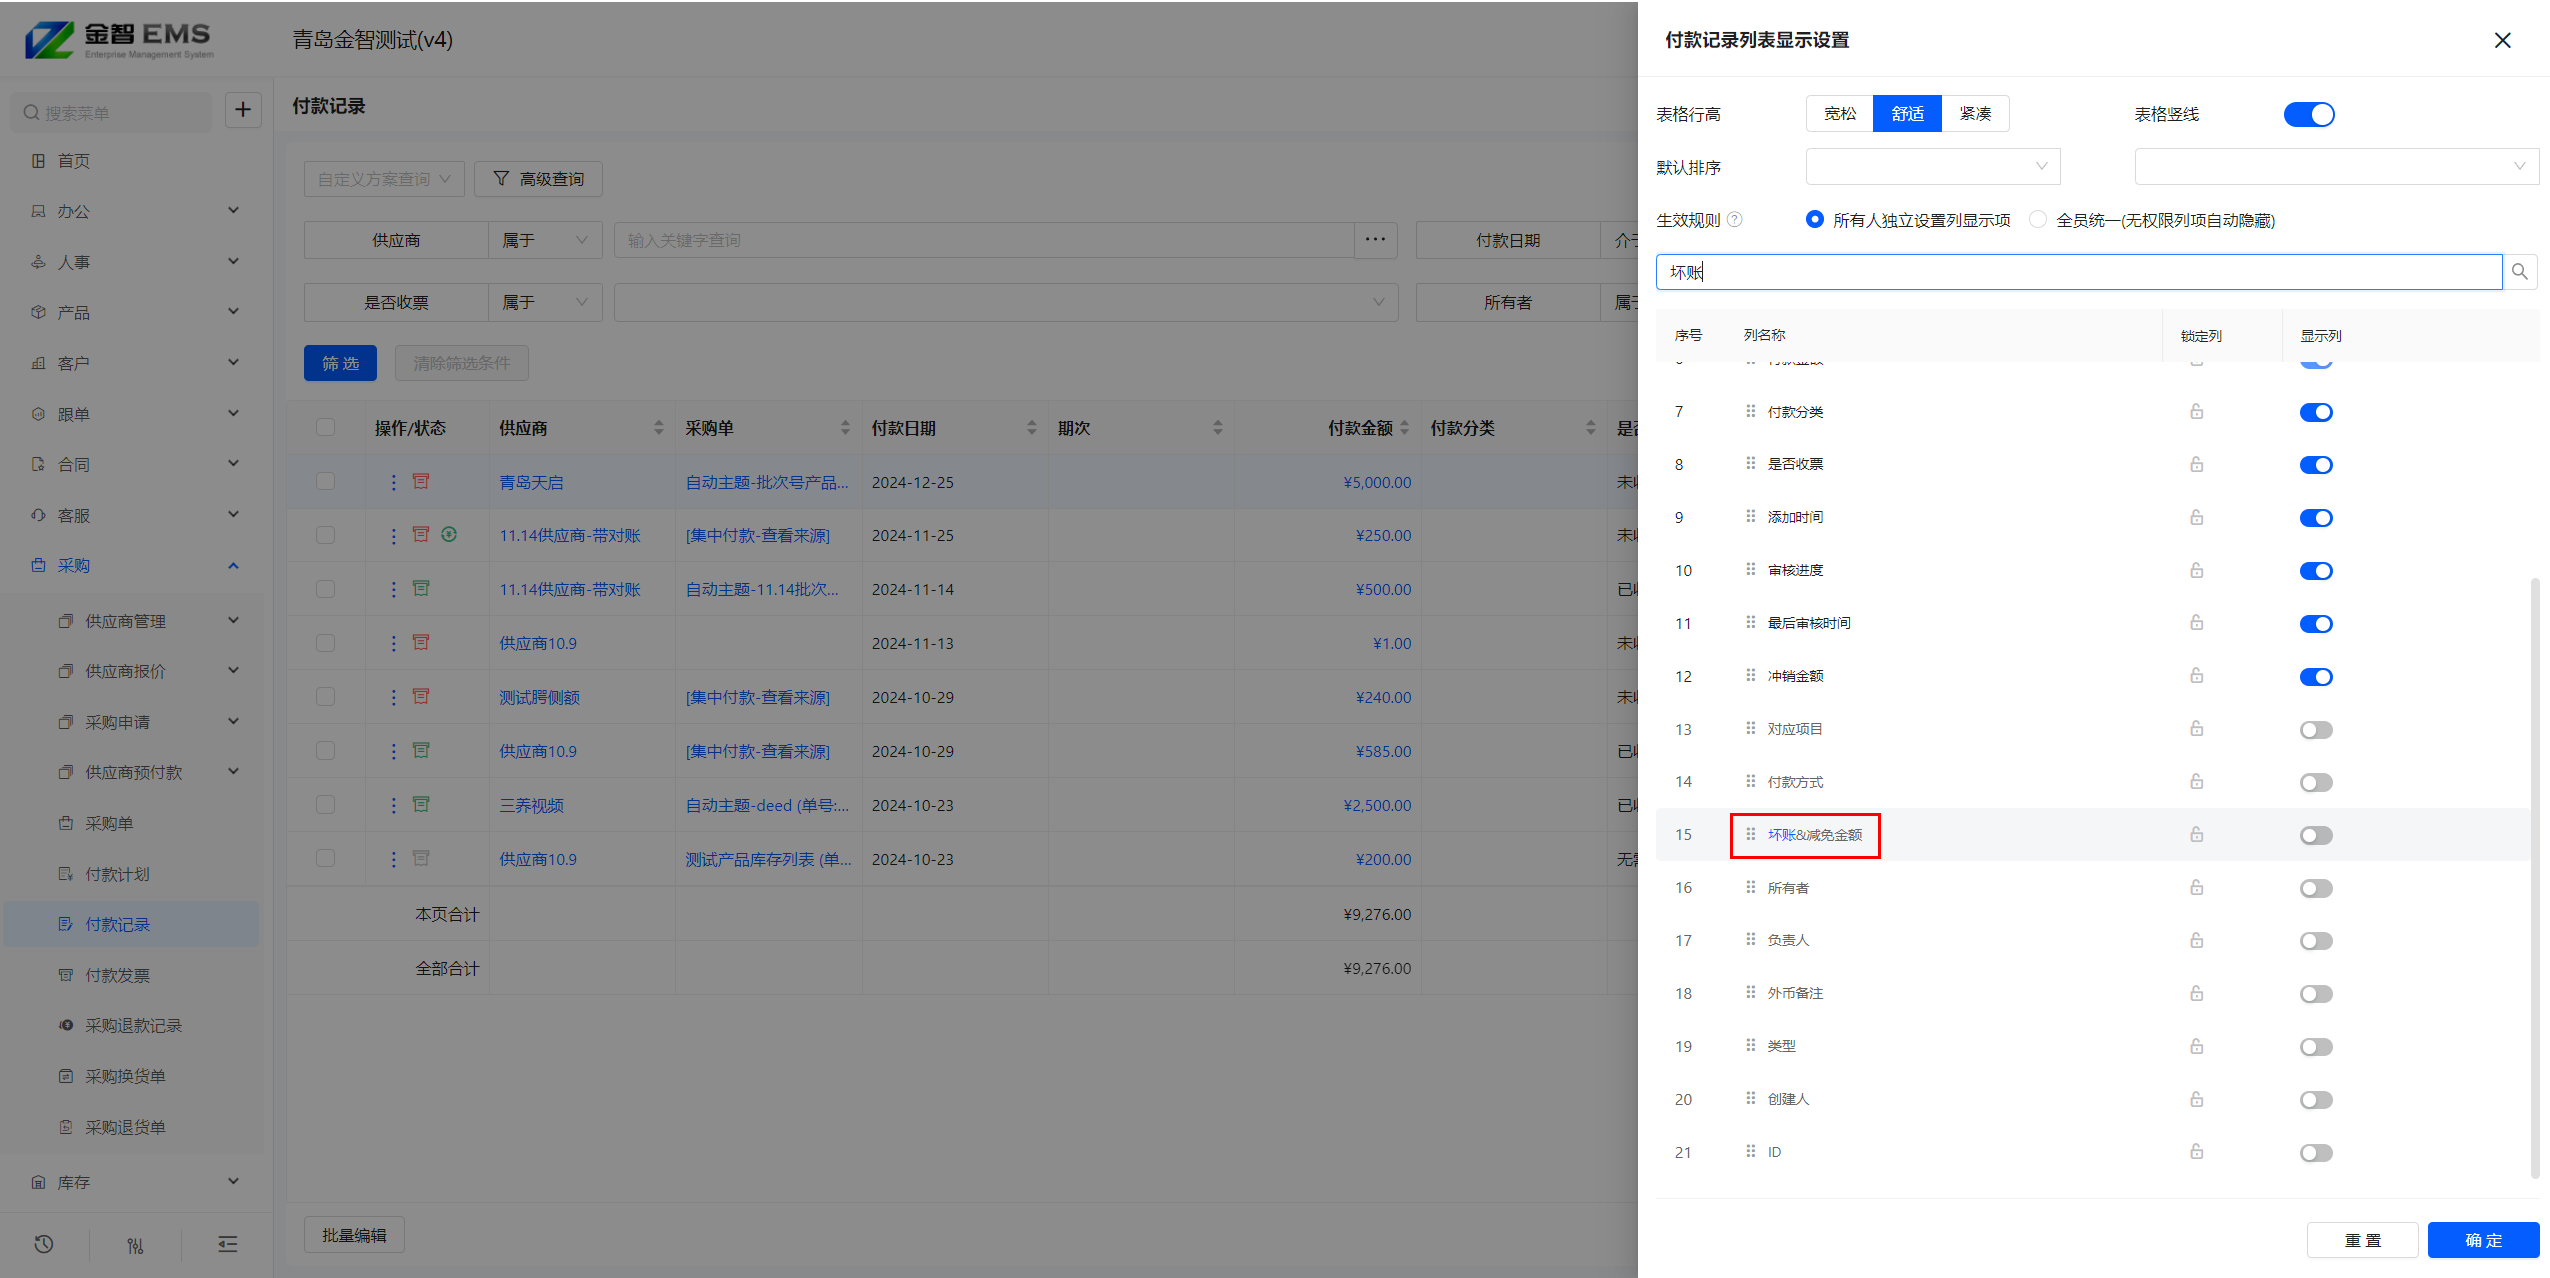Image resolution: width=2550 pixels, height=1278 pixels.
Task: Open supplier link 测试腭侧额
Action: coord(539,697)
